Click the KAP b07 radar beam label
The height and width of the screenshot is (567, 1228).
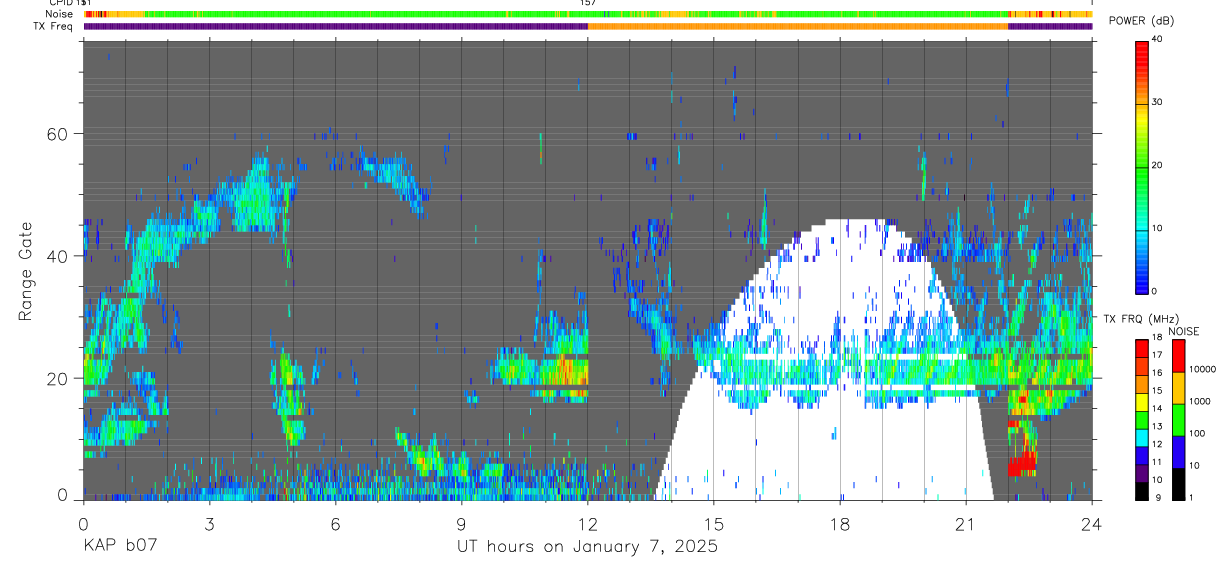(x=121, y=546)
